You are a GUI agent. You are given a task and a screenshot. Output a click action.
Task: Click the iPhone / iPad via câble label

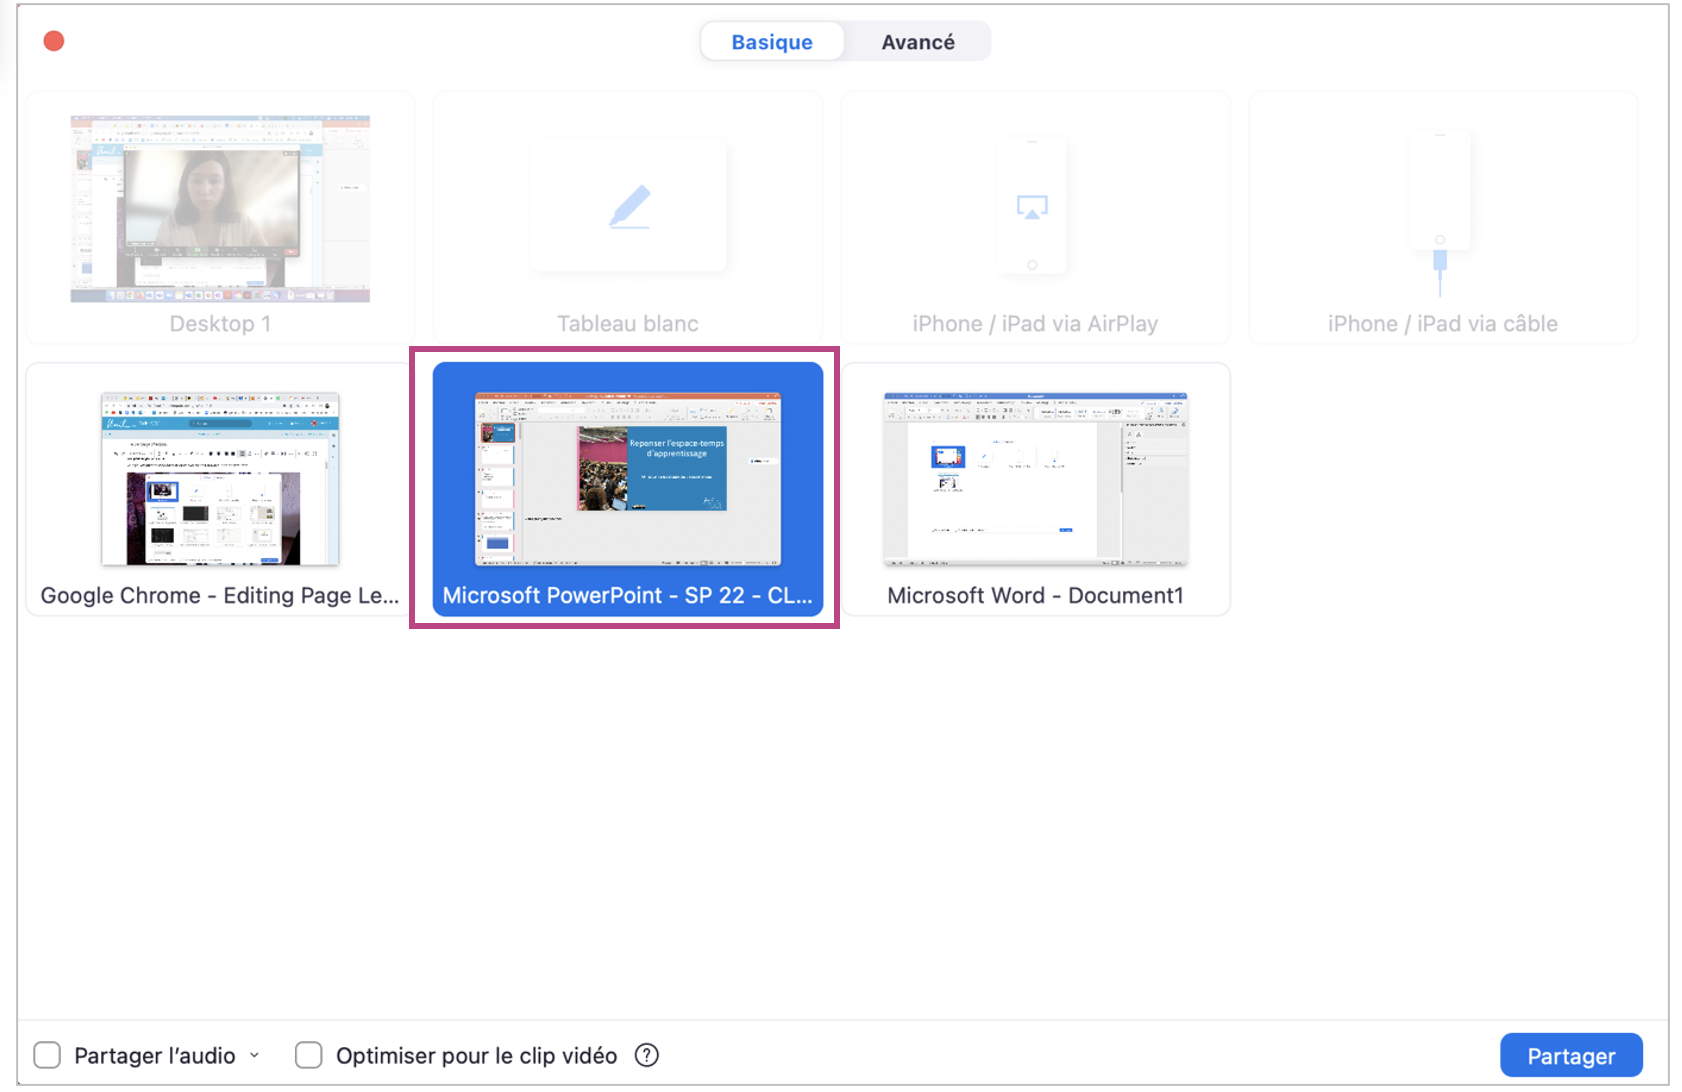[x=1442, y=324]
